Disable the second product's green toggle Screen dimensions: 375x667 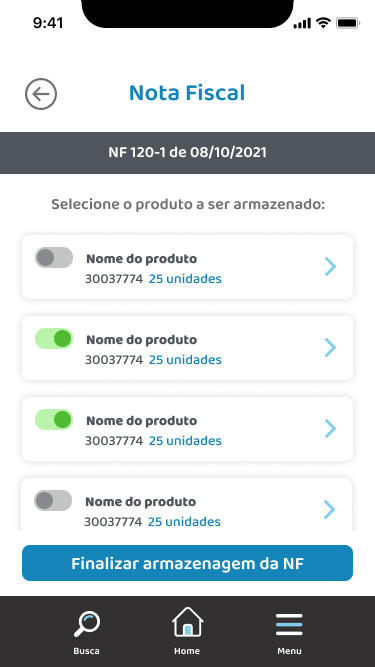(54, 339)
